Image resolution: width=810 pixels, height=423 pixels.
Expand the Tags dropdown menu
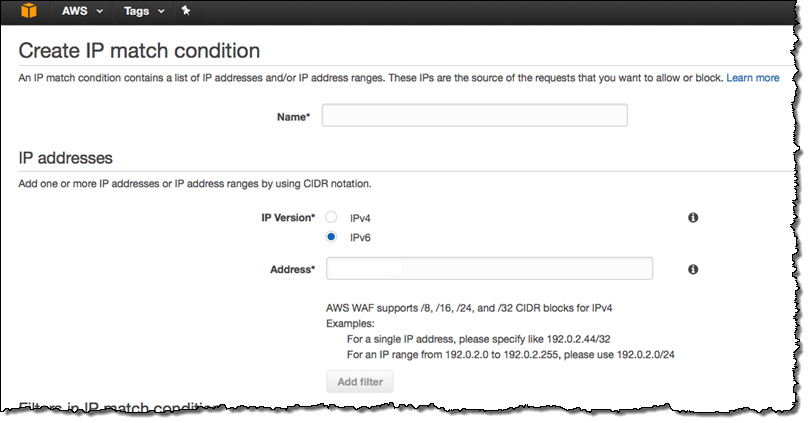pos(145,11)
